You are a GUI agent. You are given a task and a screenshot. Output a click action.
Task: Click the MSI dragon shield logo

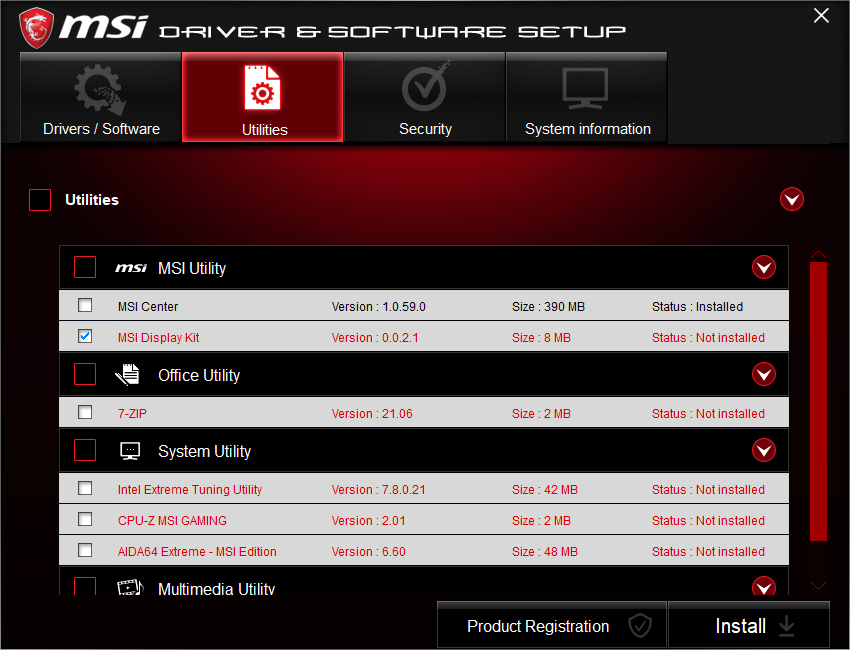pyautogui.click(x=38, y=27)
